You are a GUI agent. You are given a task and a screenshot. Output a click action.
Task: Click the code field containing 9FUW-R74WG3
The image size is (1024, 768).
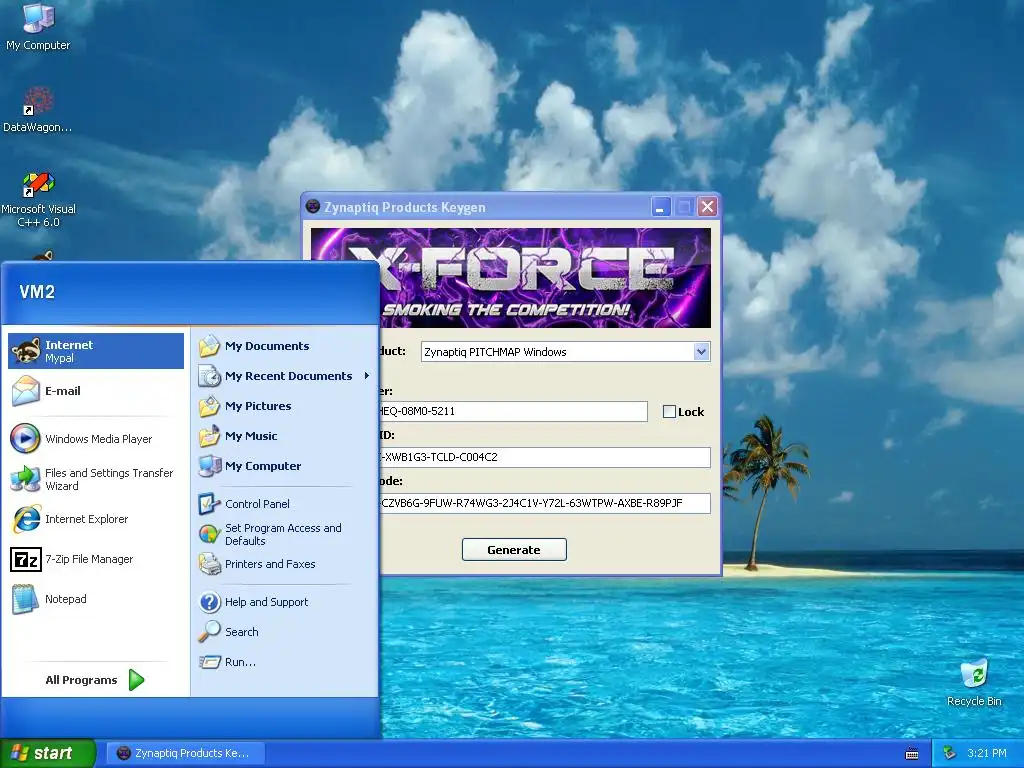[544, 503]
